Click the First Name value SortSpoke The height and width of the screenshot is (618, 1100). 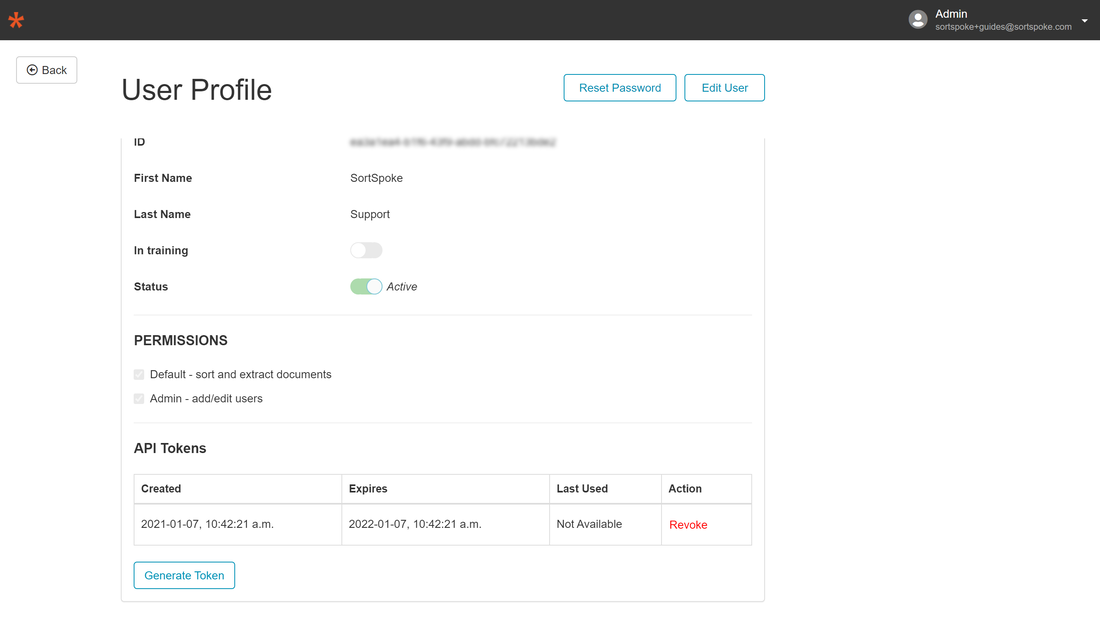click(x=376, y=178)
